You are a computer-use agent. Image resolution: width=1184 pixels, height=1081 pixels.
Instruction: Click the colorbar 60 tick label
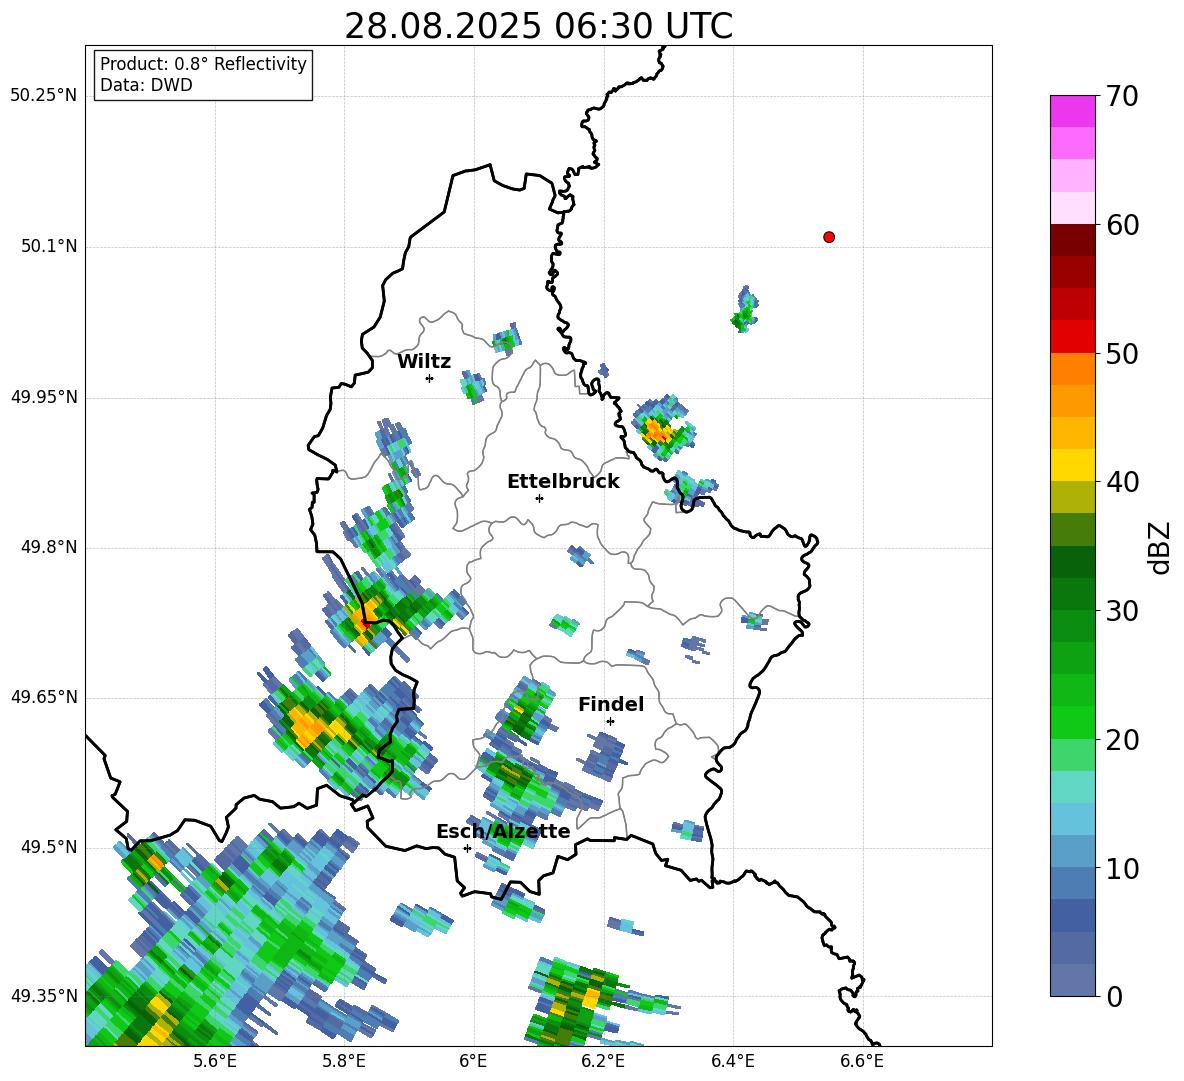(1122, 225)
